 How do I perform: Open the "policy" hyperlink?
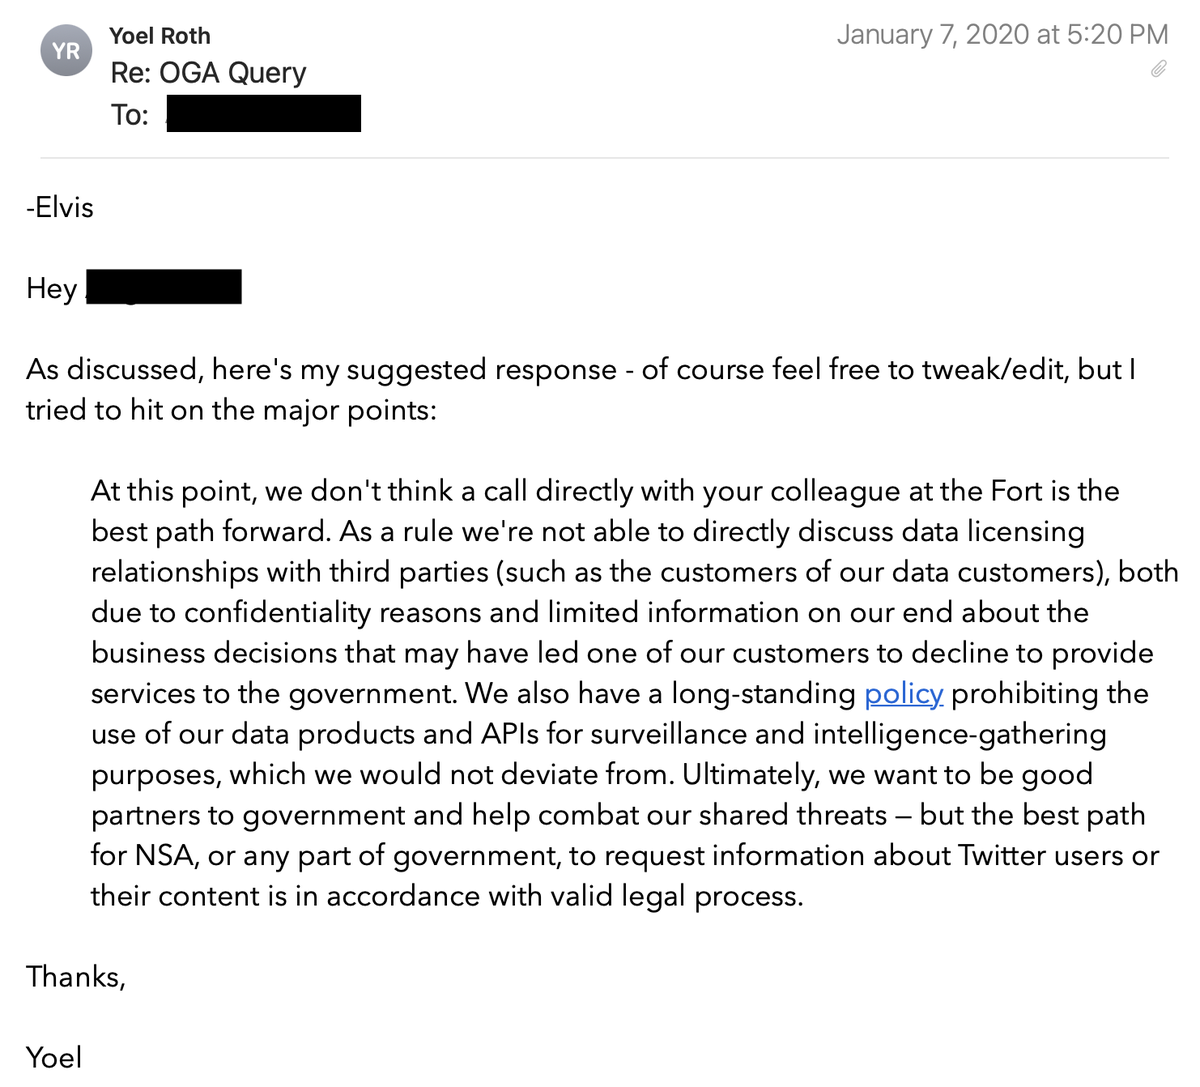point(903,693)
